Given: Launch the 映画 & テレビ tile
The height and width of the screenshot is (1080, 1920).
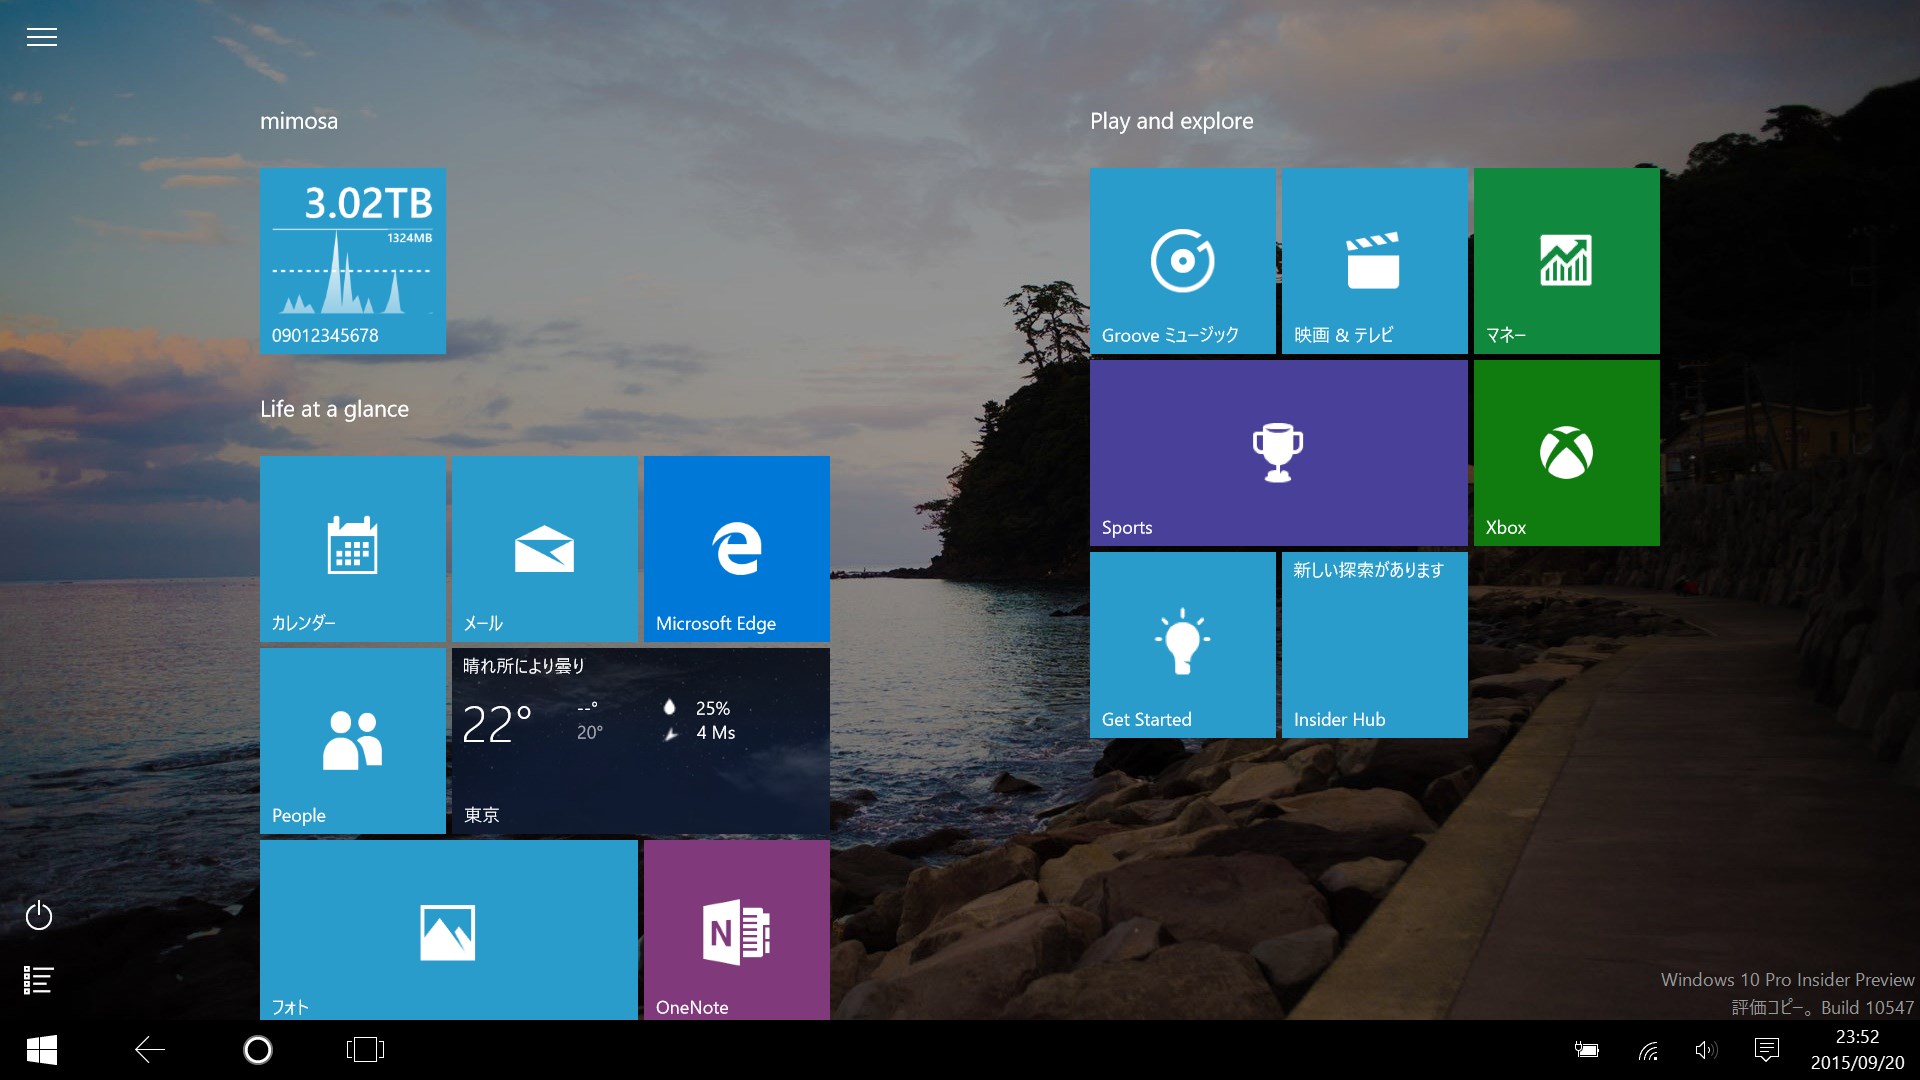Looking at the screenshot, I should click(1374, 260).
